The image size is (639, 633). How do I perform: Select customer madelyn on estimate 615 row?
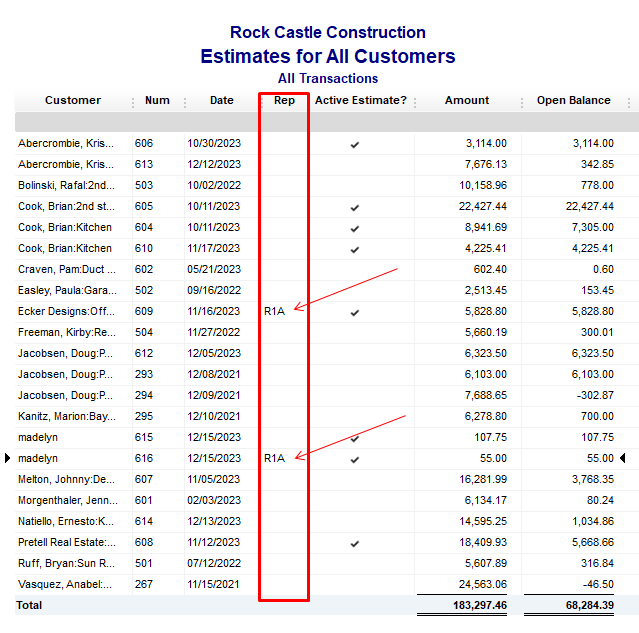pos(38,437)
